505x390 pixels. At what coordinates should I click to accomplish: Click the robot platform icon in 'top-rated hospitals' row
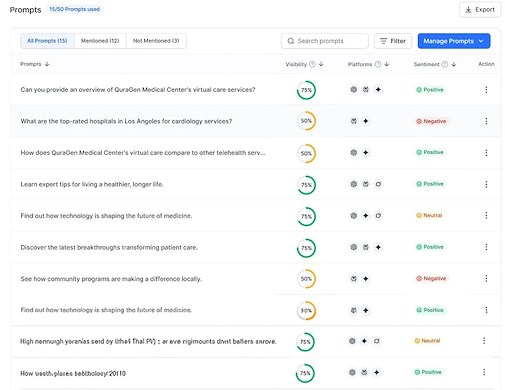point(354,121)
